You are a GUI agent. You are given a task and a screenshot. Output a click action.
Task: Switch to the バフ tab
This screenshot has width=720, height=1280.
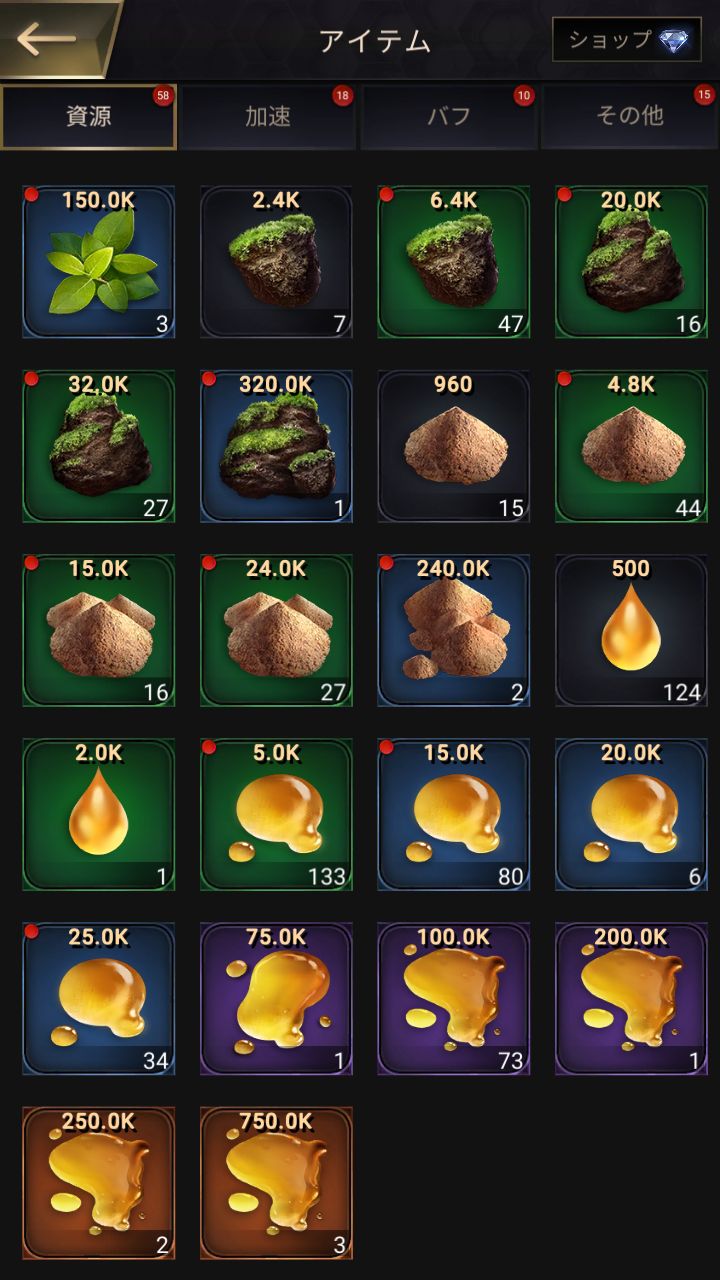point(448,117)
